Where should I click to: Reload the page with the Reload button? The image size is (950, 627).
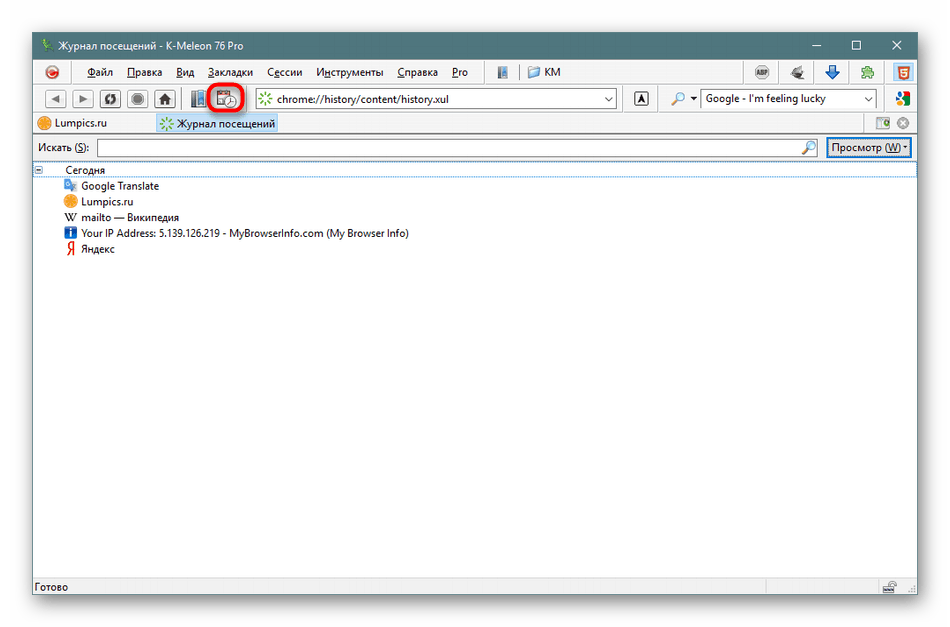tap(110, 99)
